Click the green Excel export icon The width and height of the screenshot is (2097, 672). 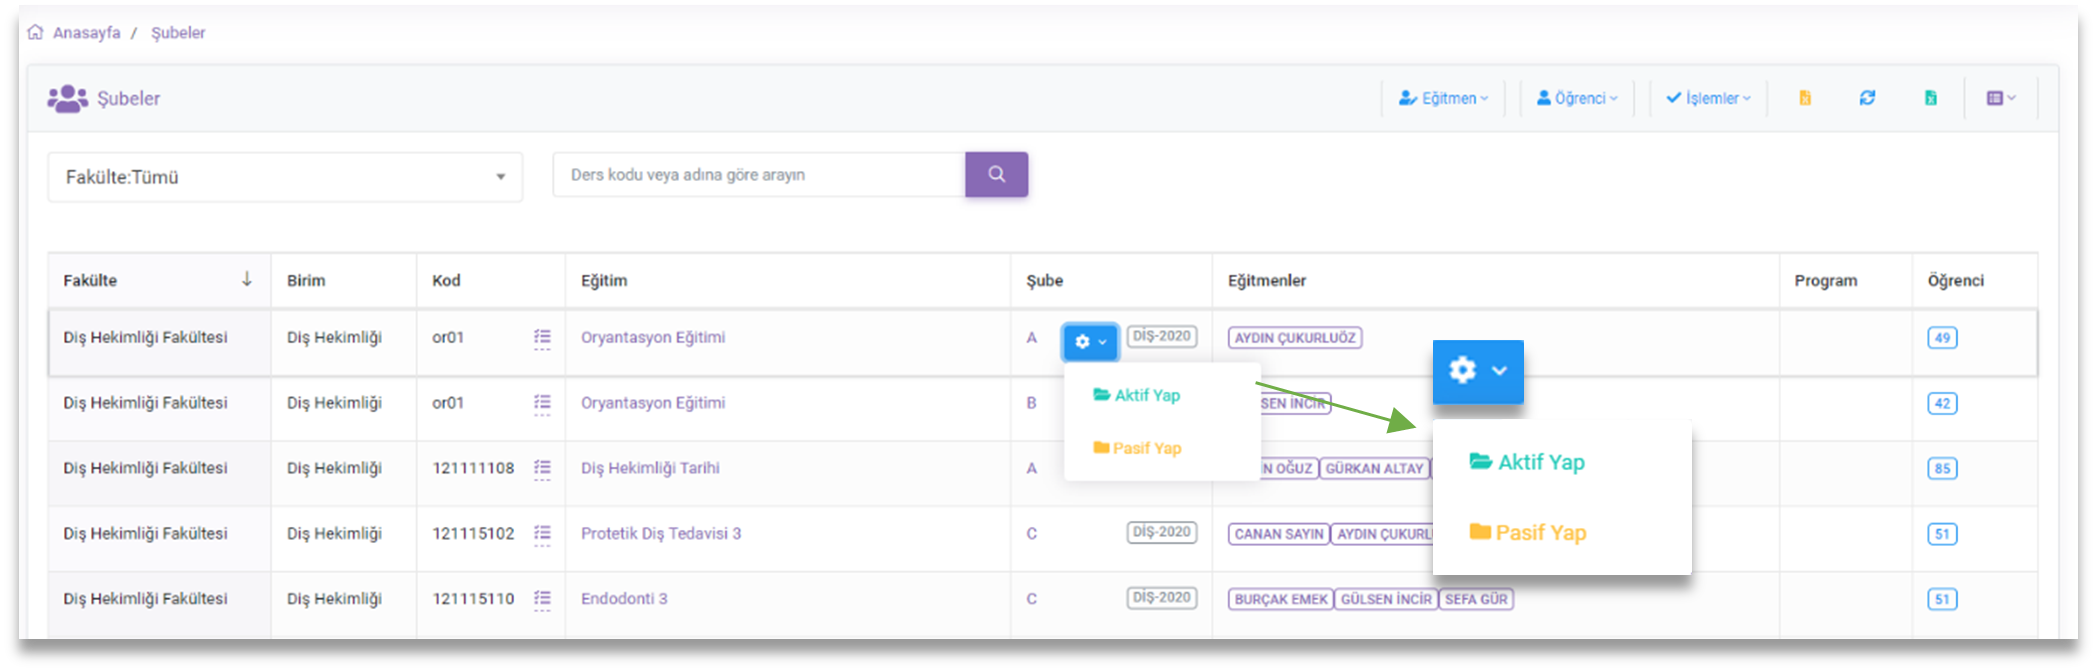pos(1930,98)
